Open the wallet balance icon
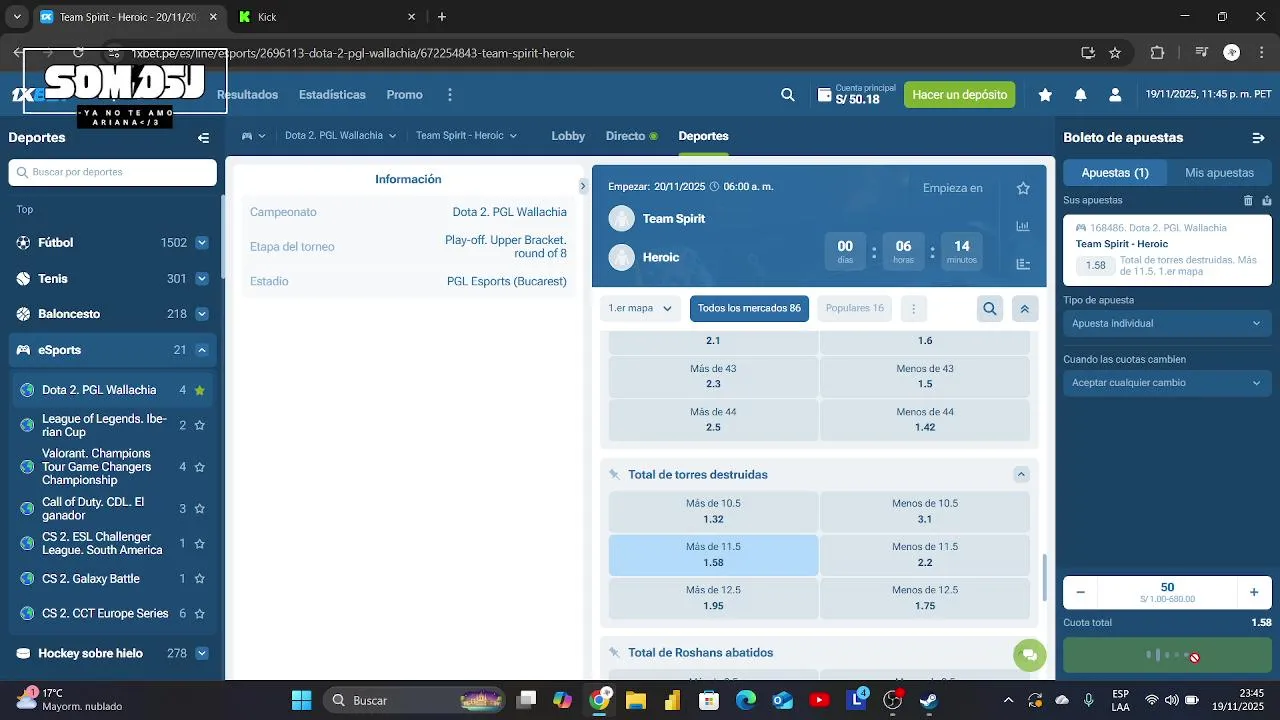1280x720 pixels. 825,95
